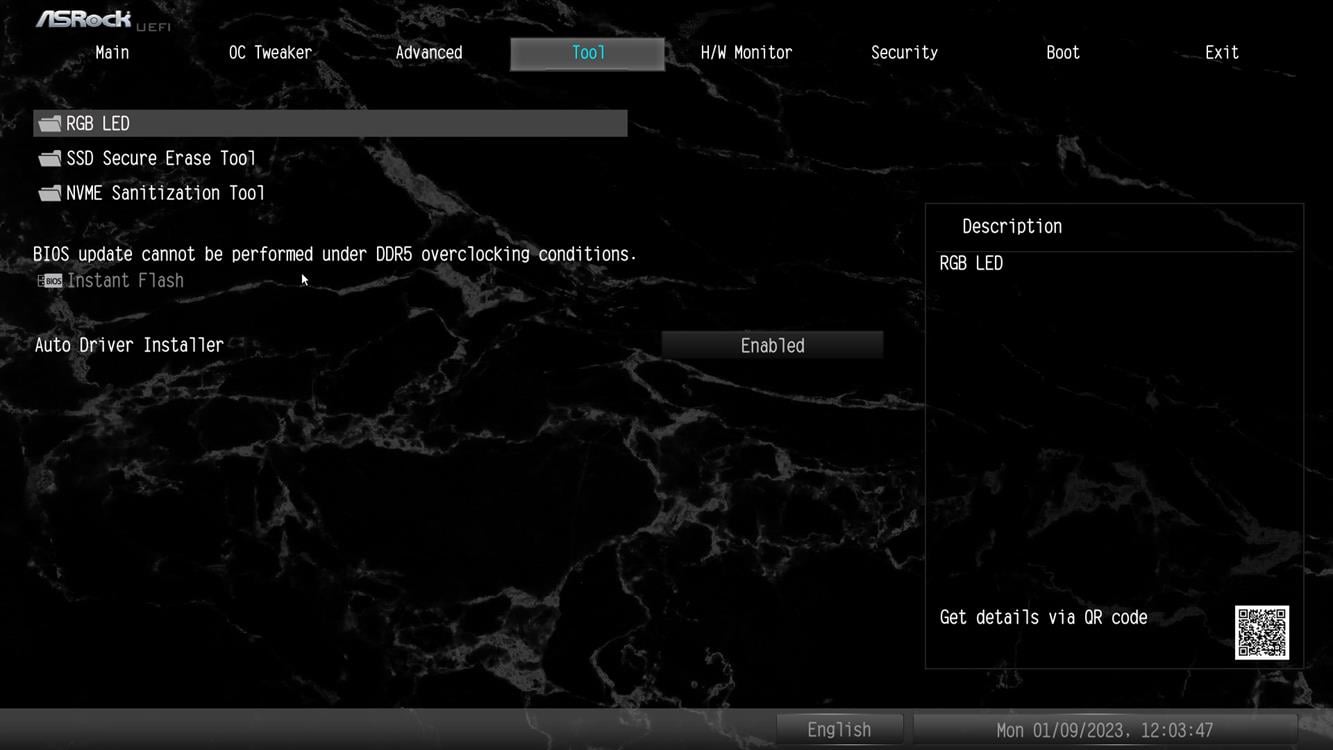1333x750 pixels.
Task: Open the RGB LED submenu entry
Action: point(98,124)
